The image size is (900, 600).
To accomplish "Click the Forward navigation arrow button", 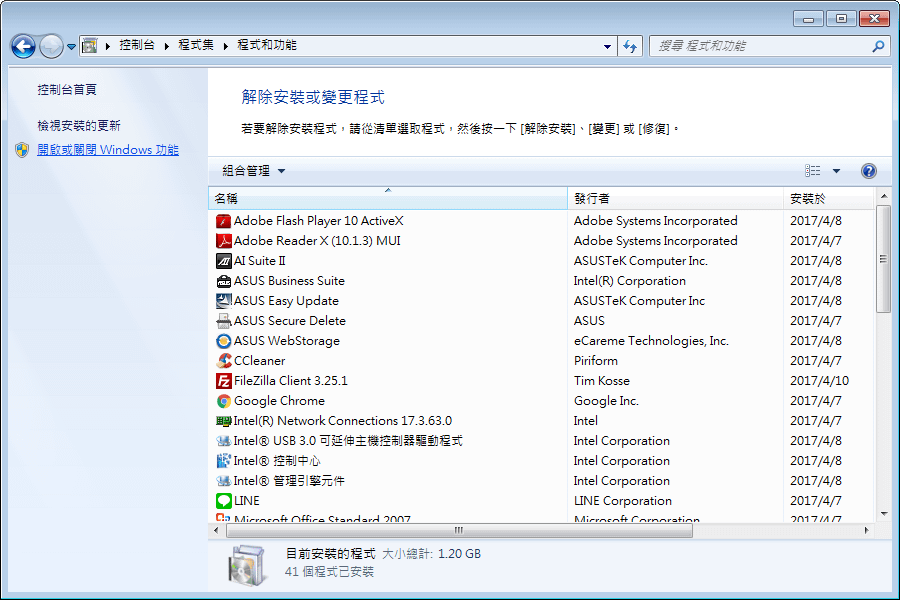I will [x=51, y=46].
